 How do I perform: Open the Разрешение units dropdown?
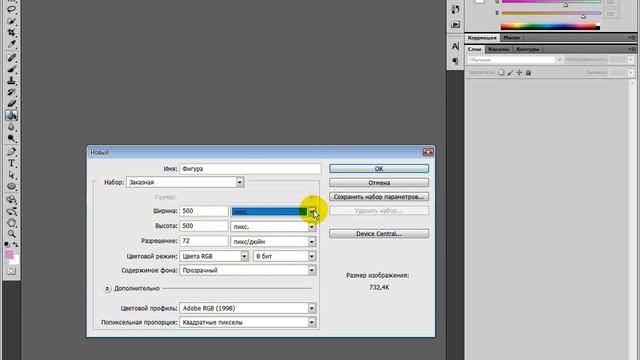[312, 242]
